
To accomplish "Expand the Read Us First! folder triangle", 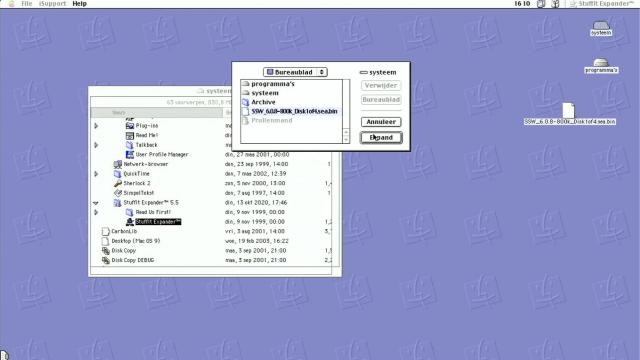I will click(x=96, y=212).
